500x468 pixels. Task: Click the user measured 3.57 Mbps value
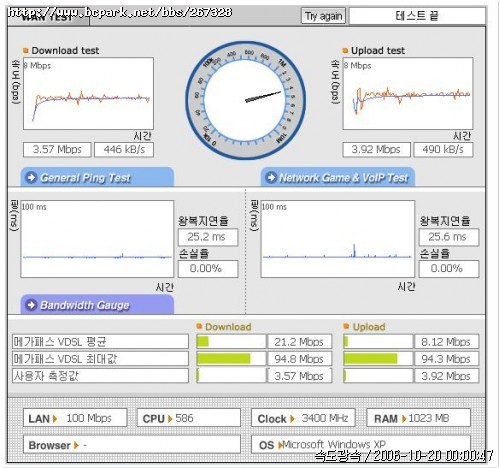point(300,376)
